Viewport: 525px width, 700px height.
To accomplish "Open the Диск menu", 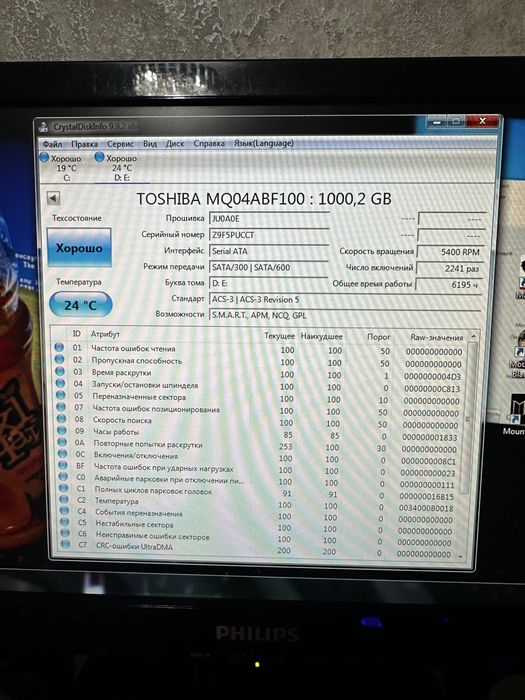I will (x=175, y=144).
